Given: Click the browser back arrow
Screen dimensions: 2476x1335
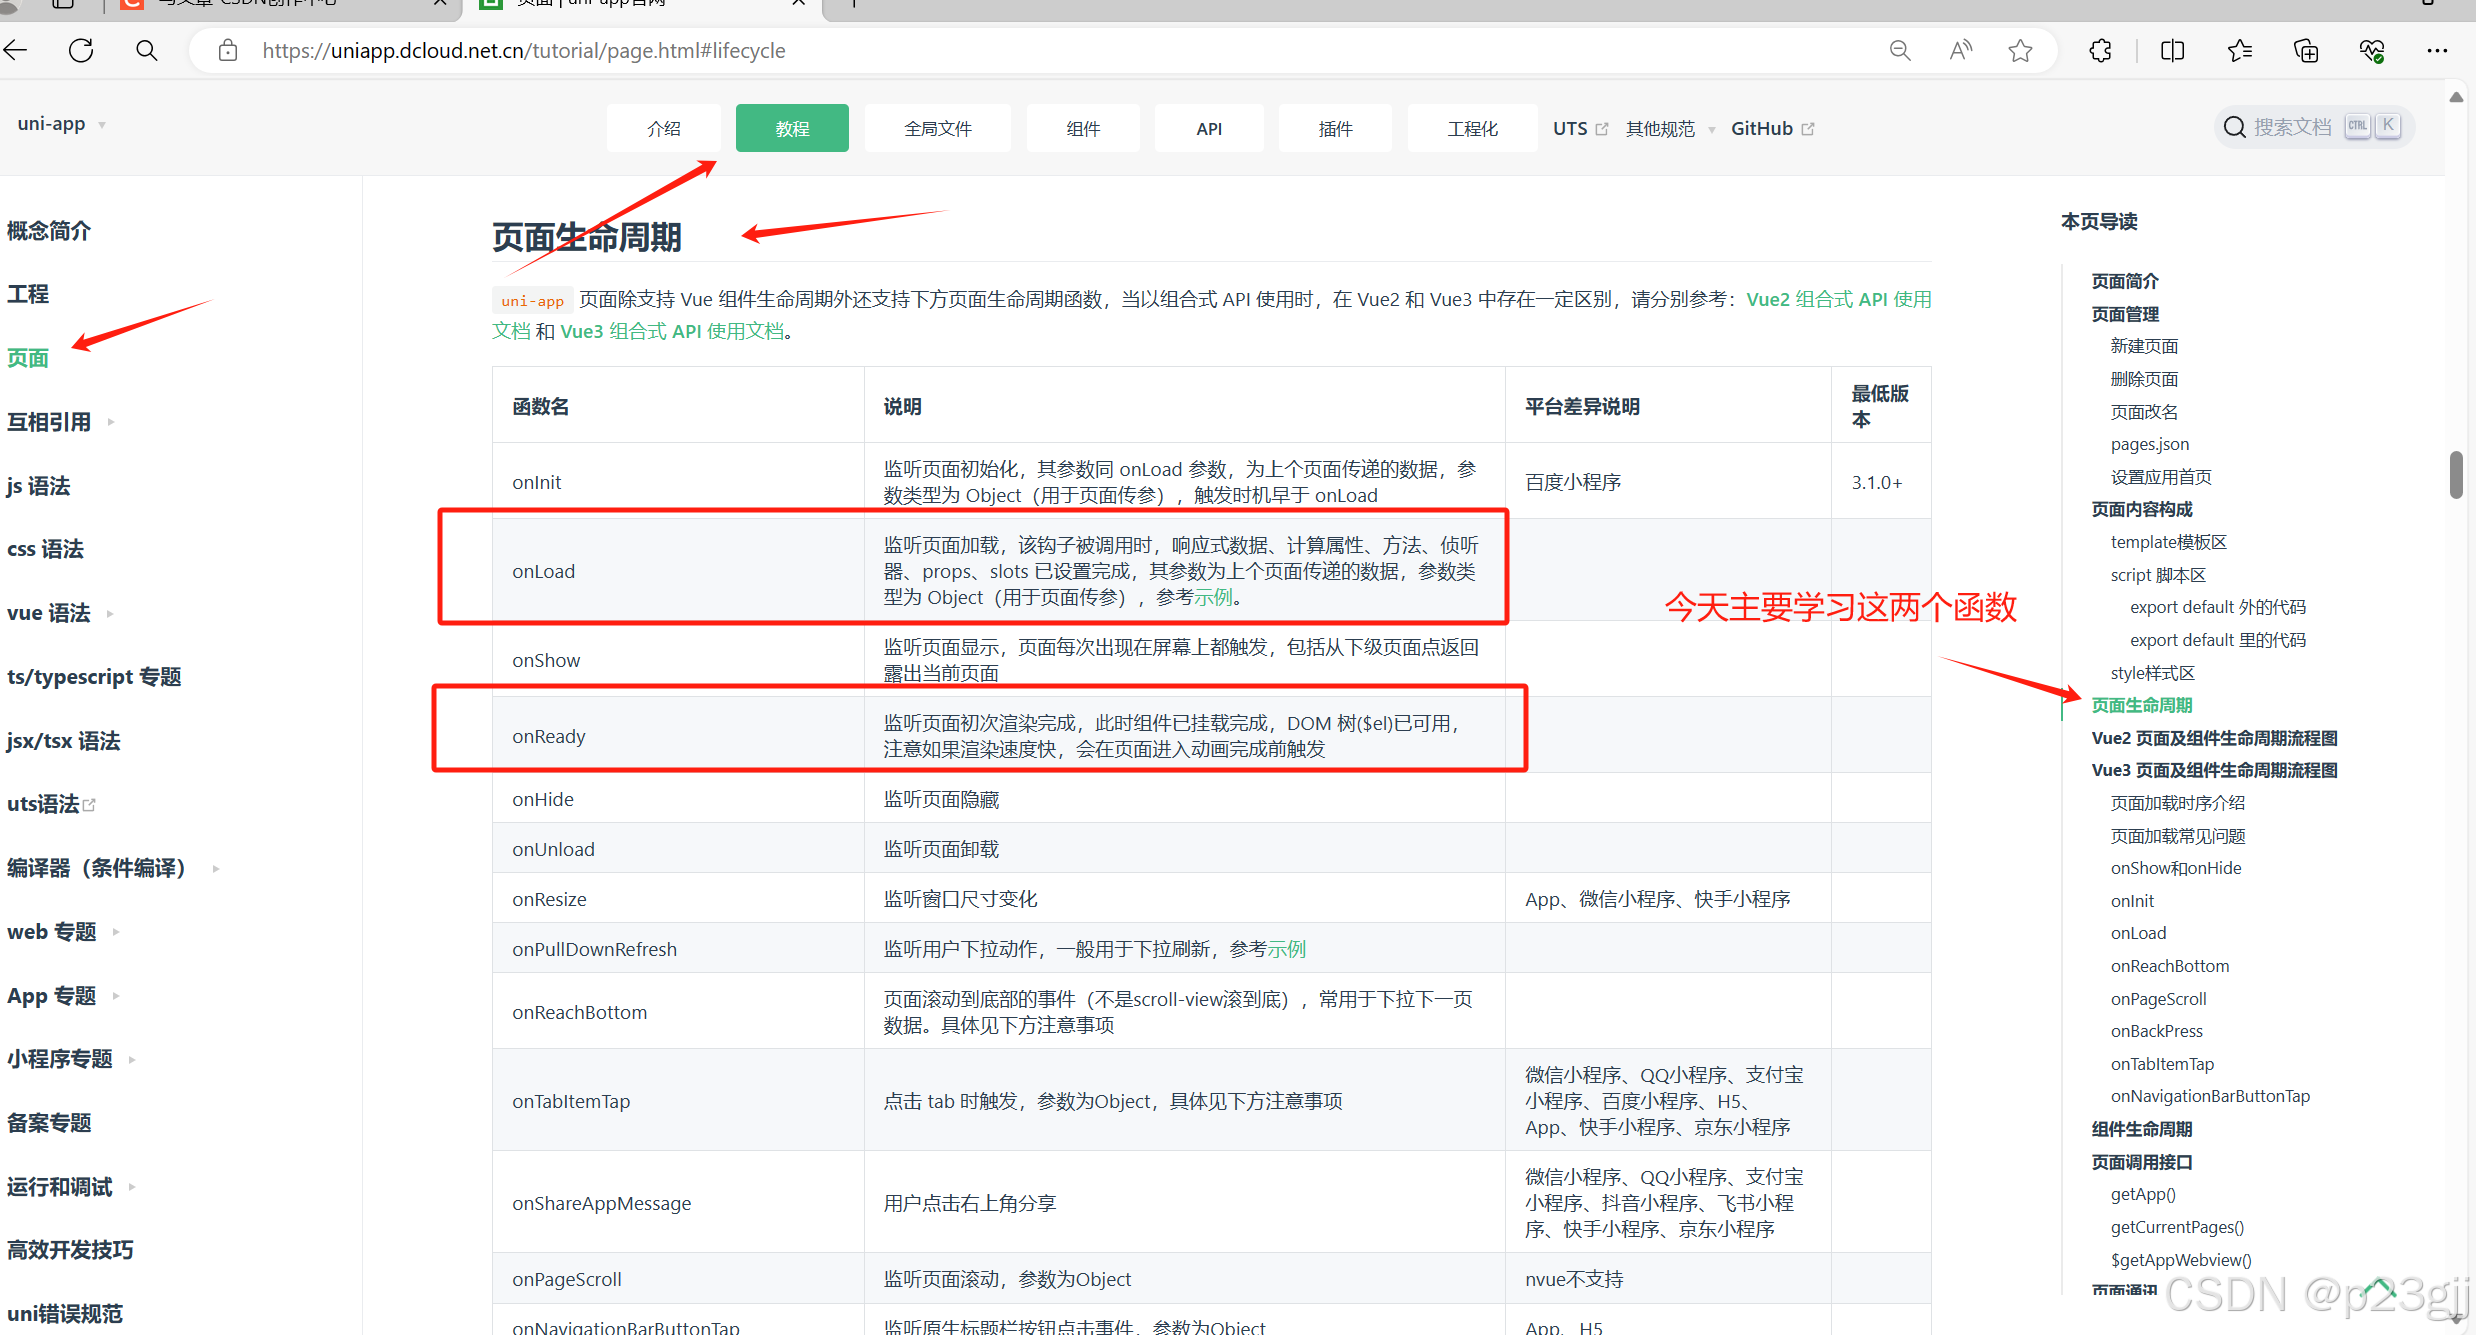Looking at the screenshot, I should tap(16, 50).
